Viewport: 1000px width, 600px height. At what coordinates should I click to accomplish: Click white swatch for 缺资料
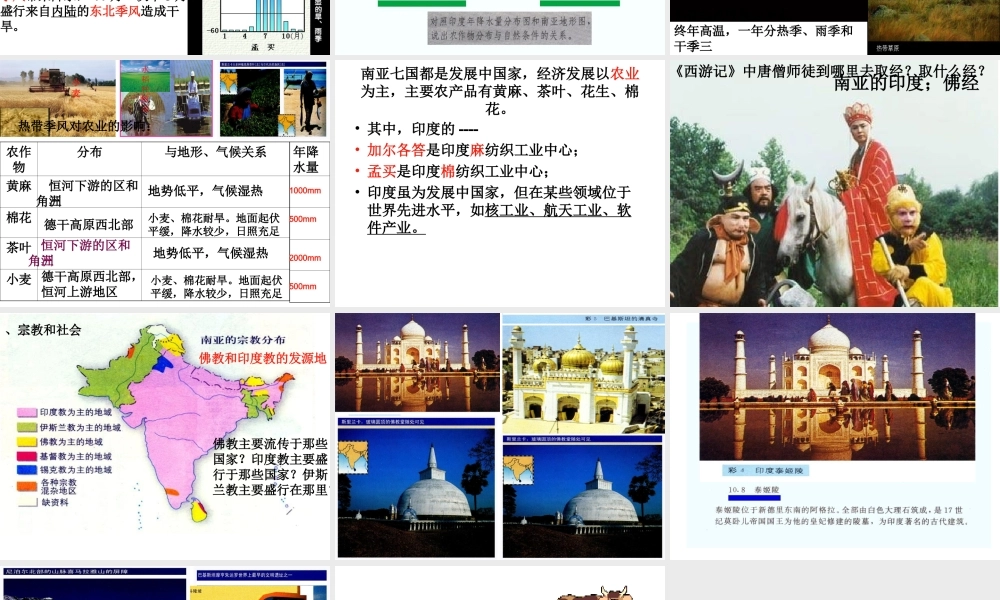26,502
